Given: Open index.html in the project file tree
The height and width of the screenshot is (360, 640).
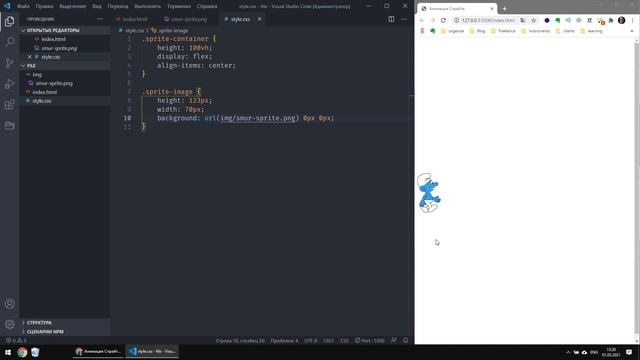Looking at the screenshot, I should [44, 92].
